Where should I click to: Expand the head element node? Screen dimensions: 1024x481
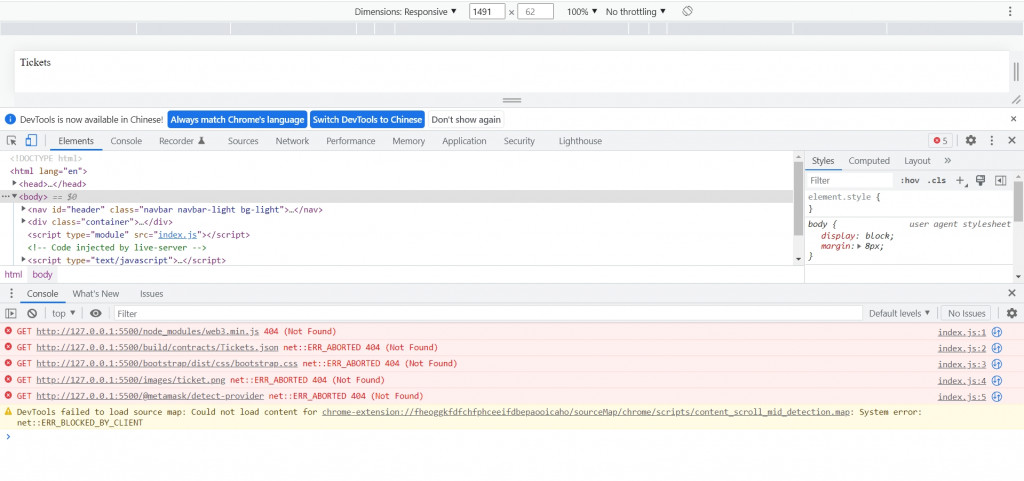(x=15, y=184)
